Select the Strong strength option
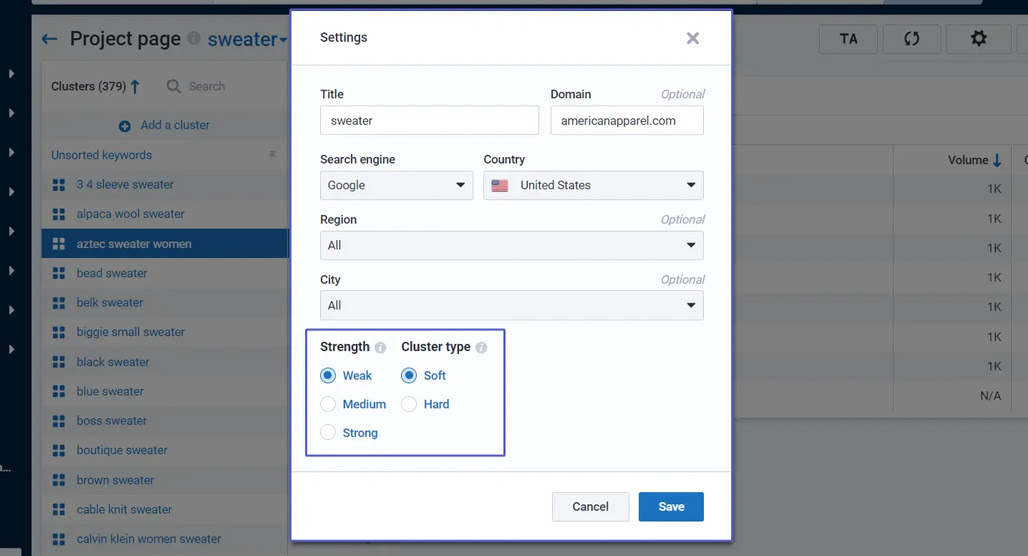The image size is (1028, 556). 328,433
